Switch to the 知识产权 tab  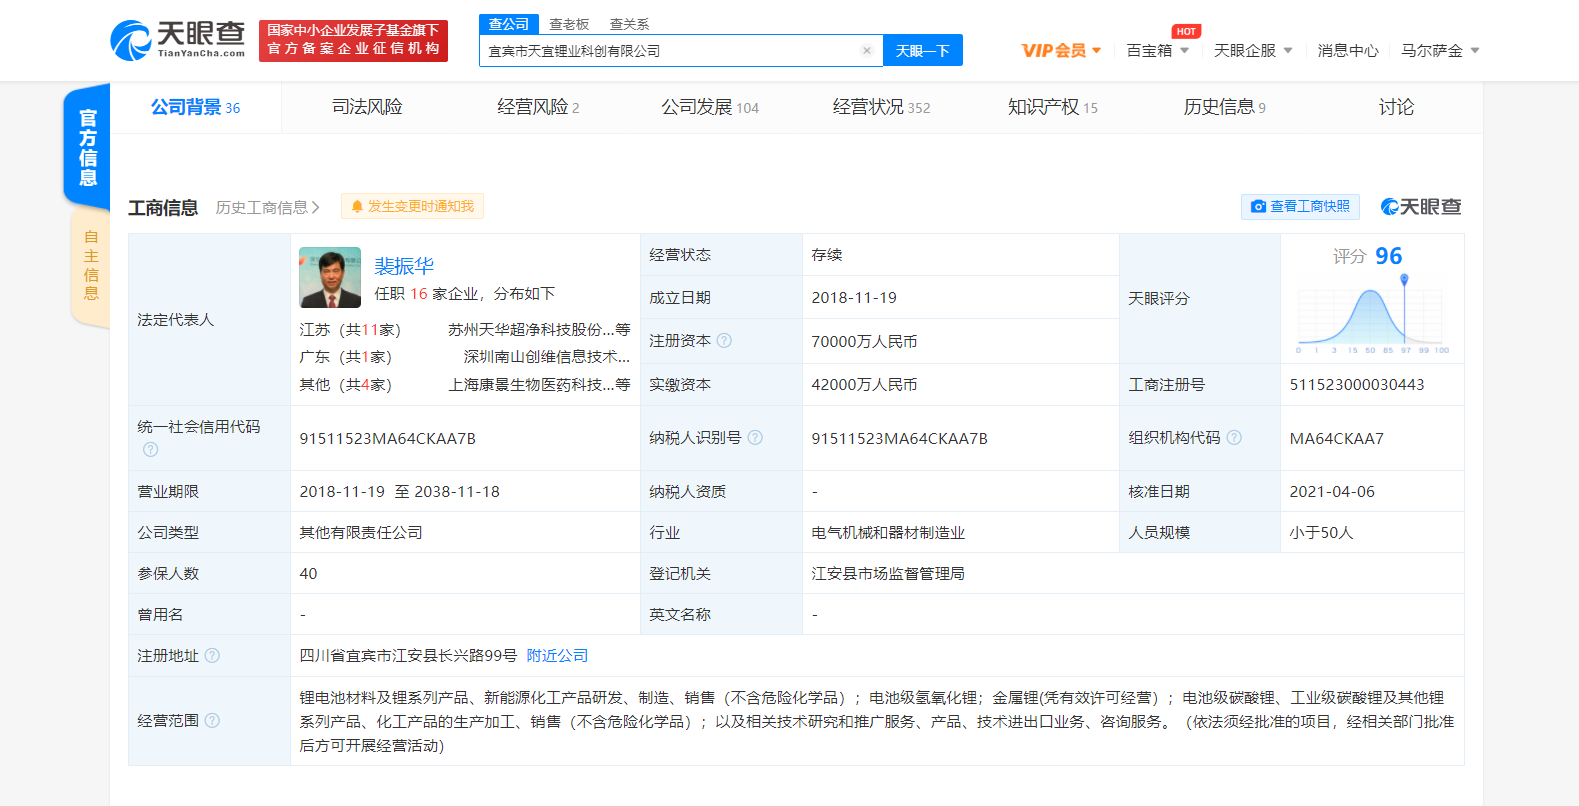point(1052,107)
